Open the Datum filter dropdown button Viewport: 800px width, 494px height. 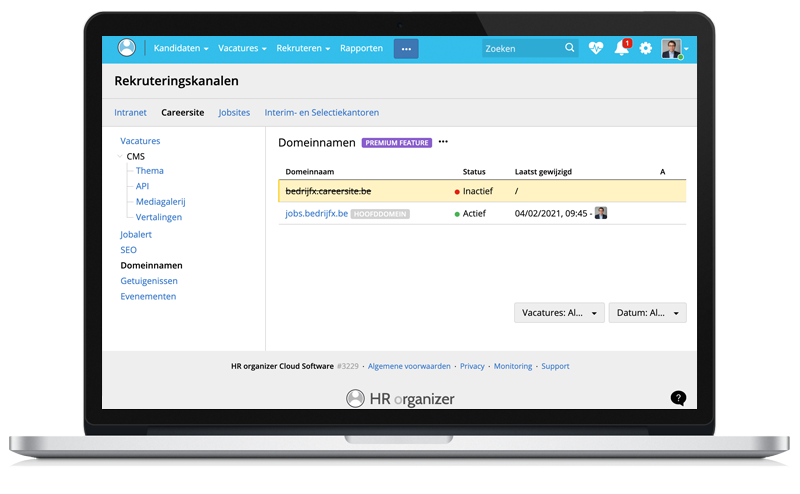coord(647,313)
